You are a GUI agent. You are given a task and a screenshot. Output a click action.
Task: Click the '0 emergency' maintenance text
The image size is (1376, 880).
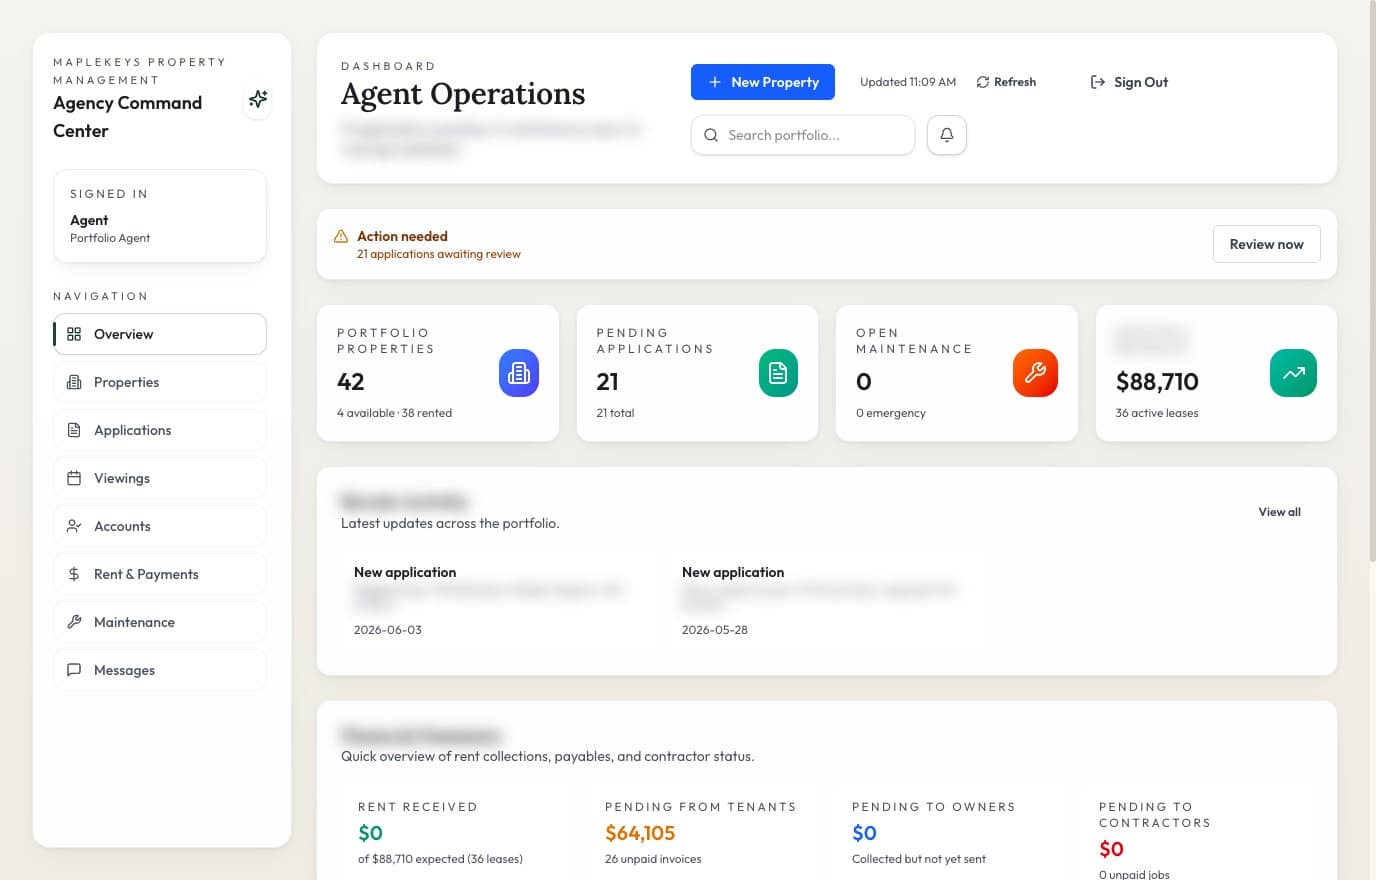(x=891, y=413)
